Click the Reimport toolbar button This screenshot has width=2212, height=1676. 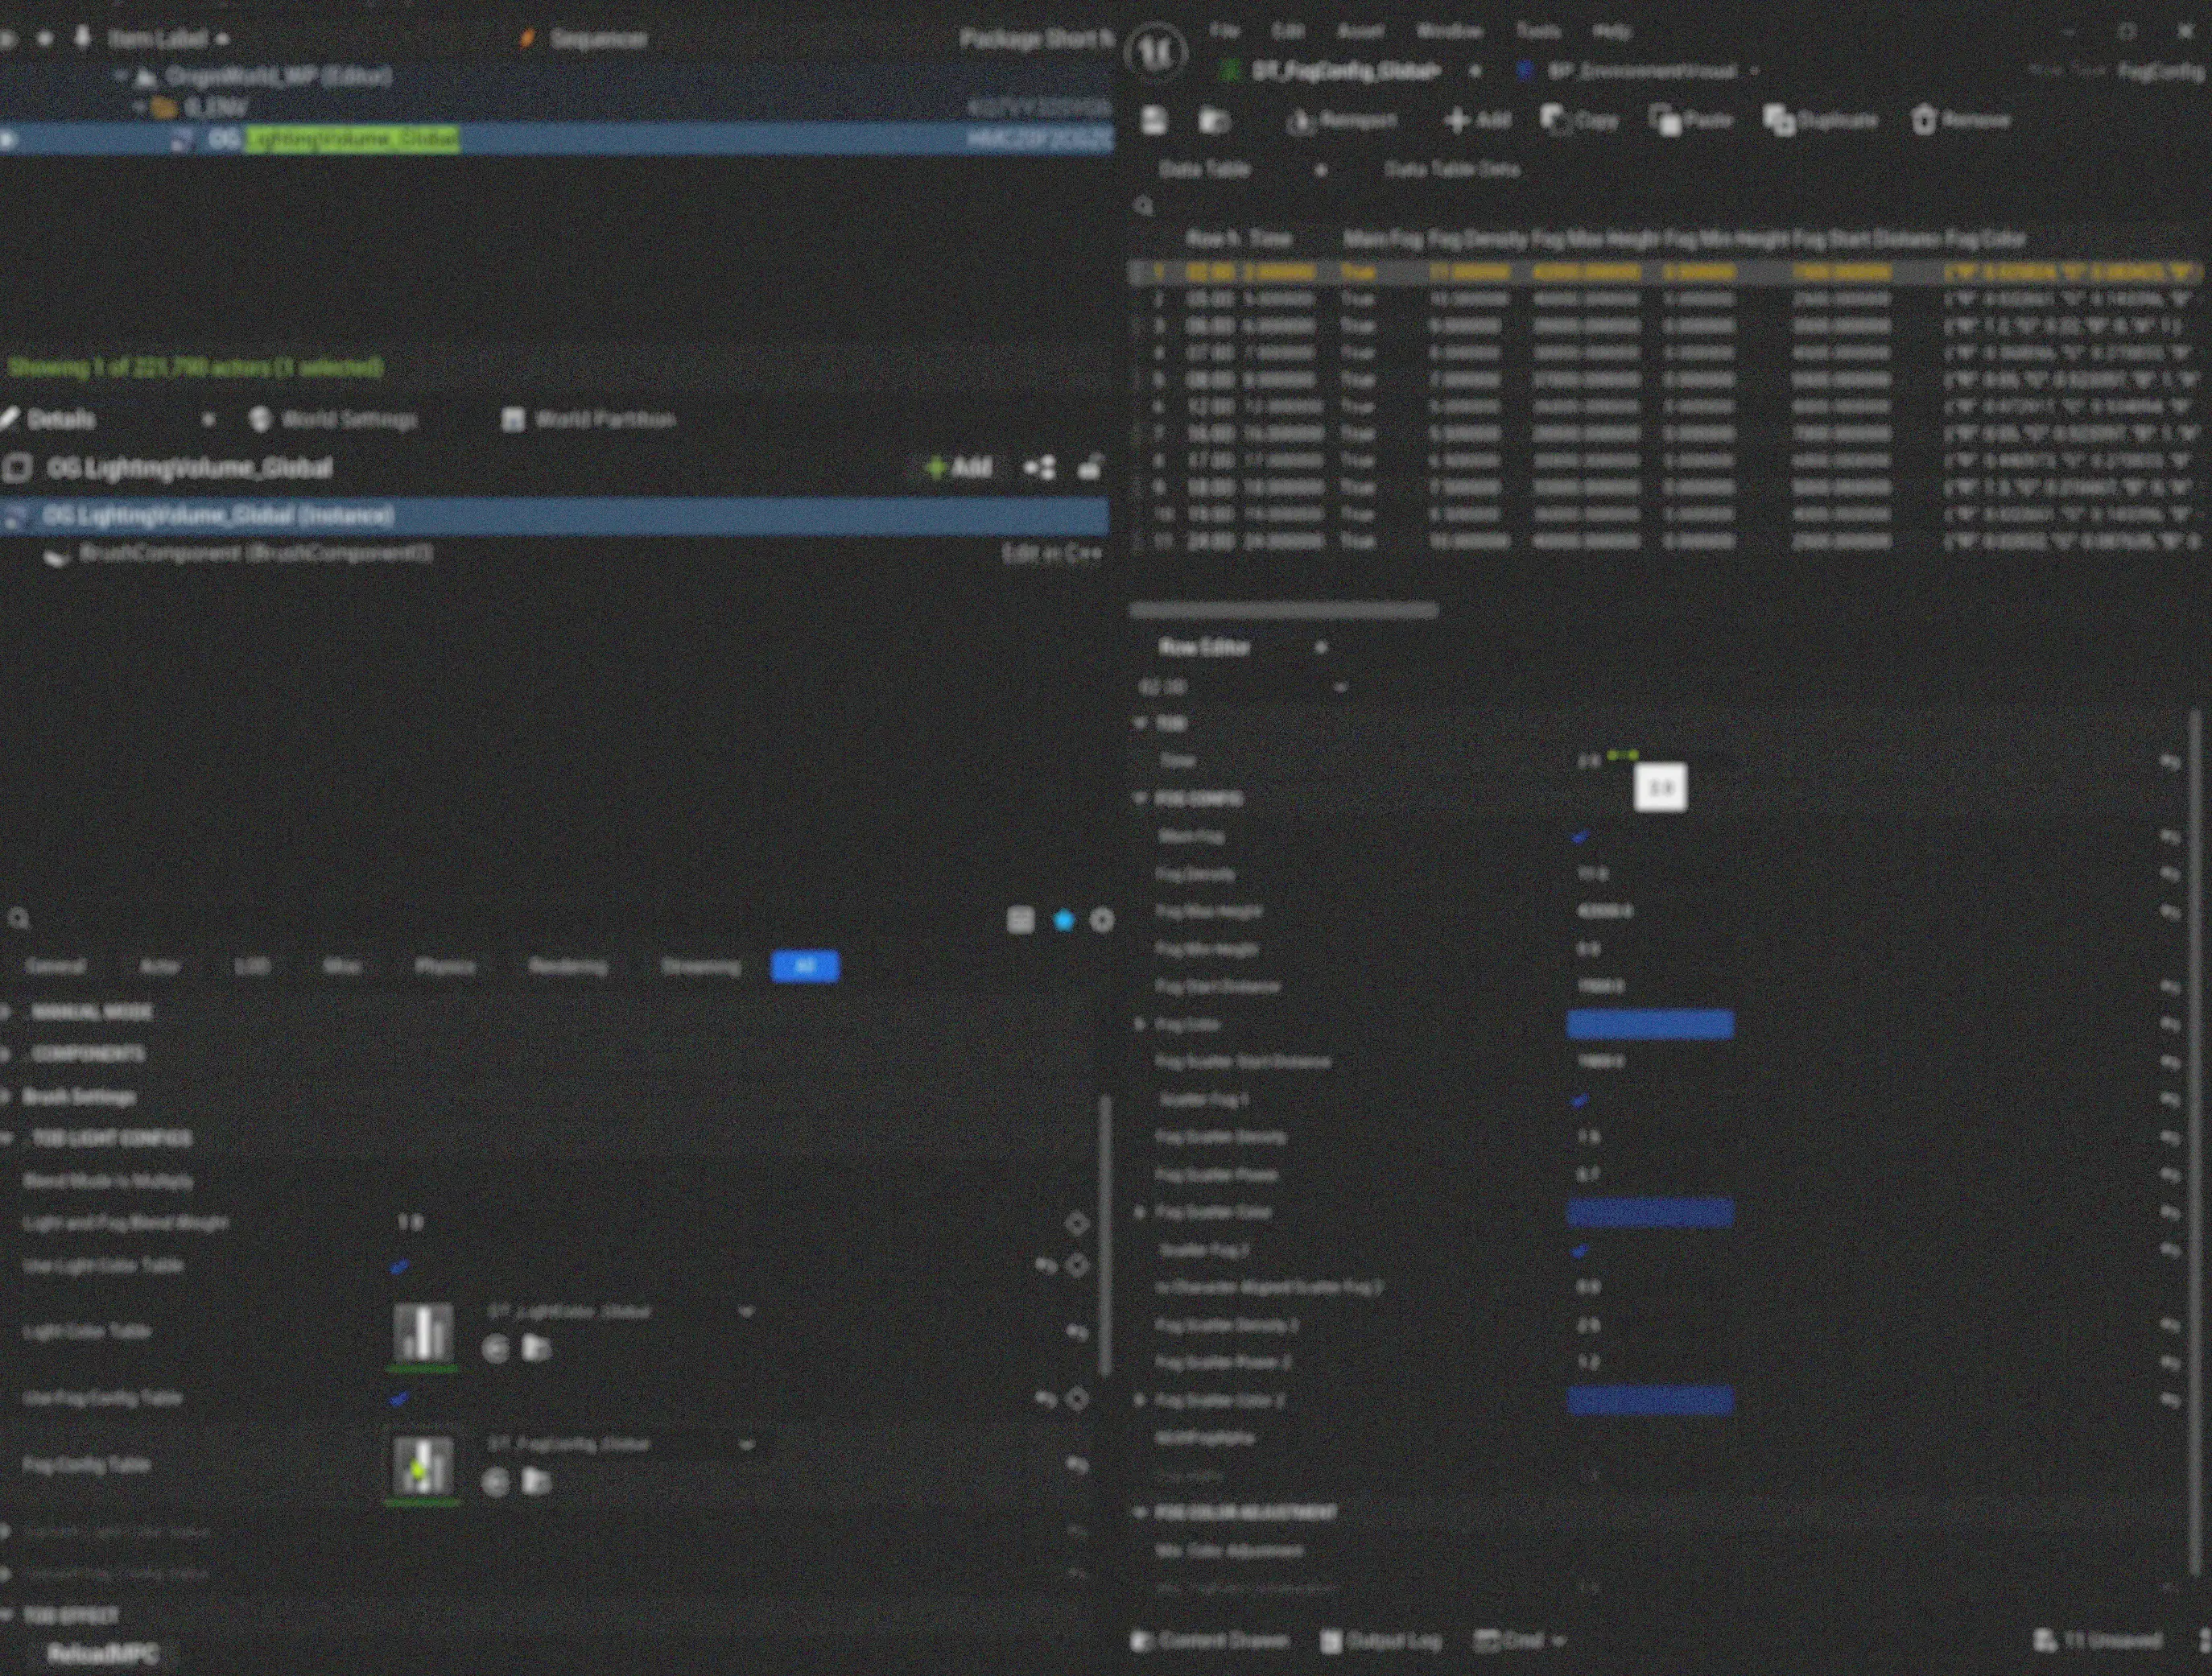coord(1341,120)
